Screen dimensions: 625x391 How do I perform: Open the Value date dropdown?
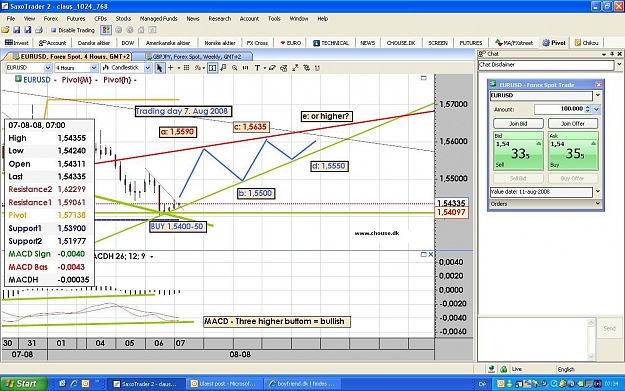(597, 192)
